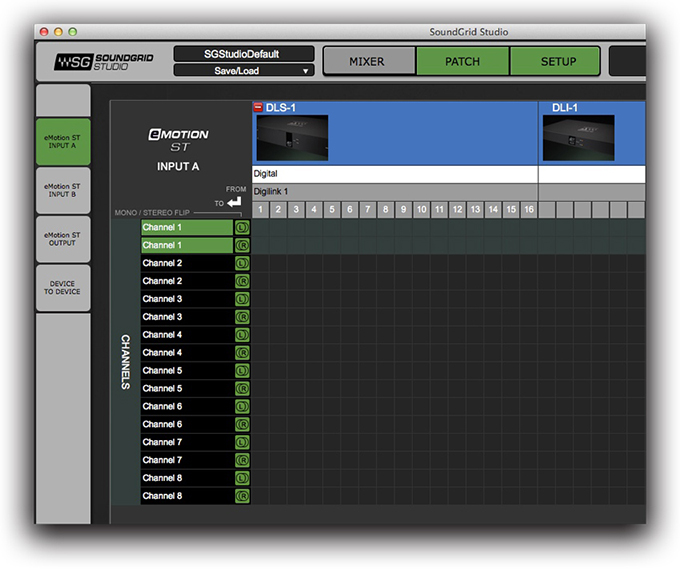Click the Digital row under DLS-1

395,174
